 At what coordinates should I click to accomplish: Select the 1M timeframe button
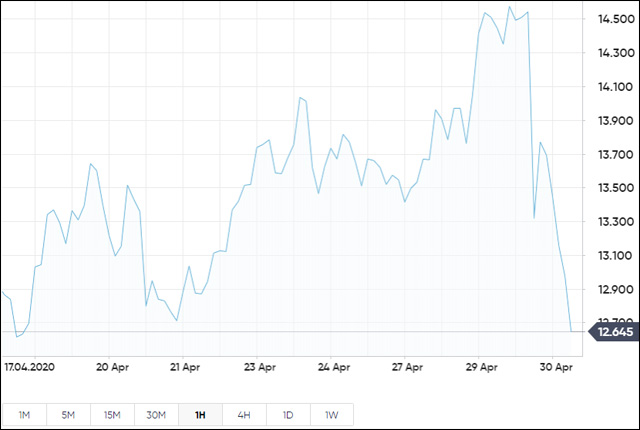(24, 414)
